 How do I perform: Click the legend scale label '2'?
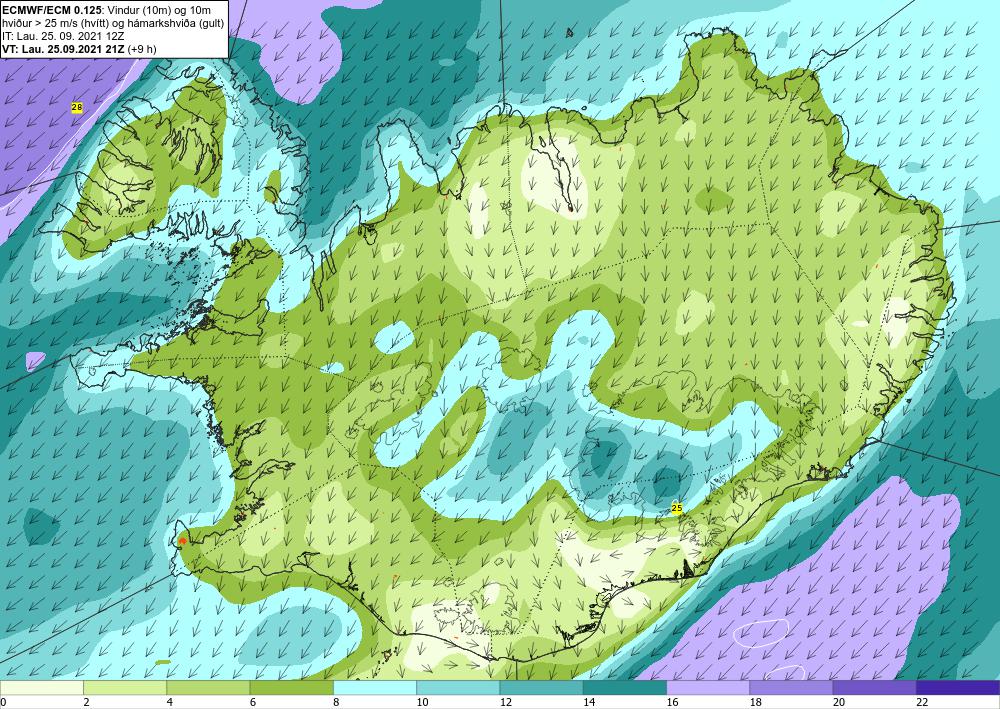85,702
